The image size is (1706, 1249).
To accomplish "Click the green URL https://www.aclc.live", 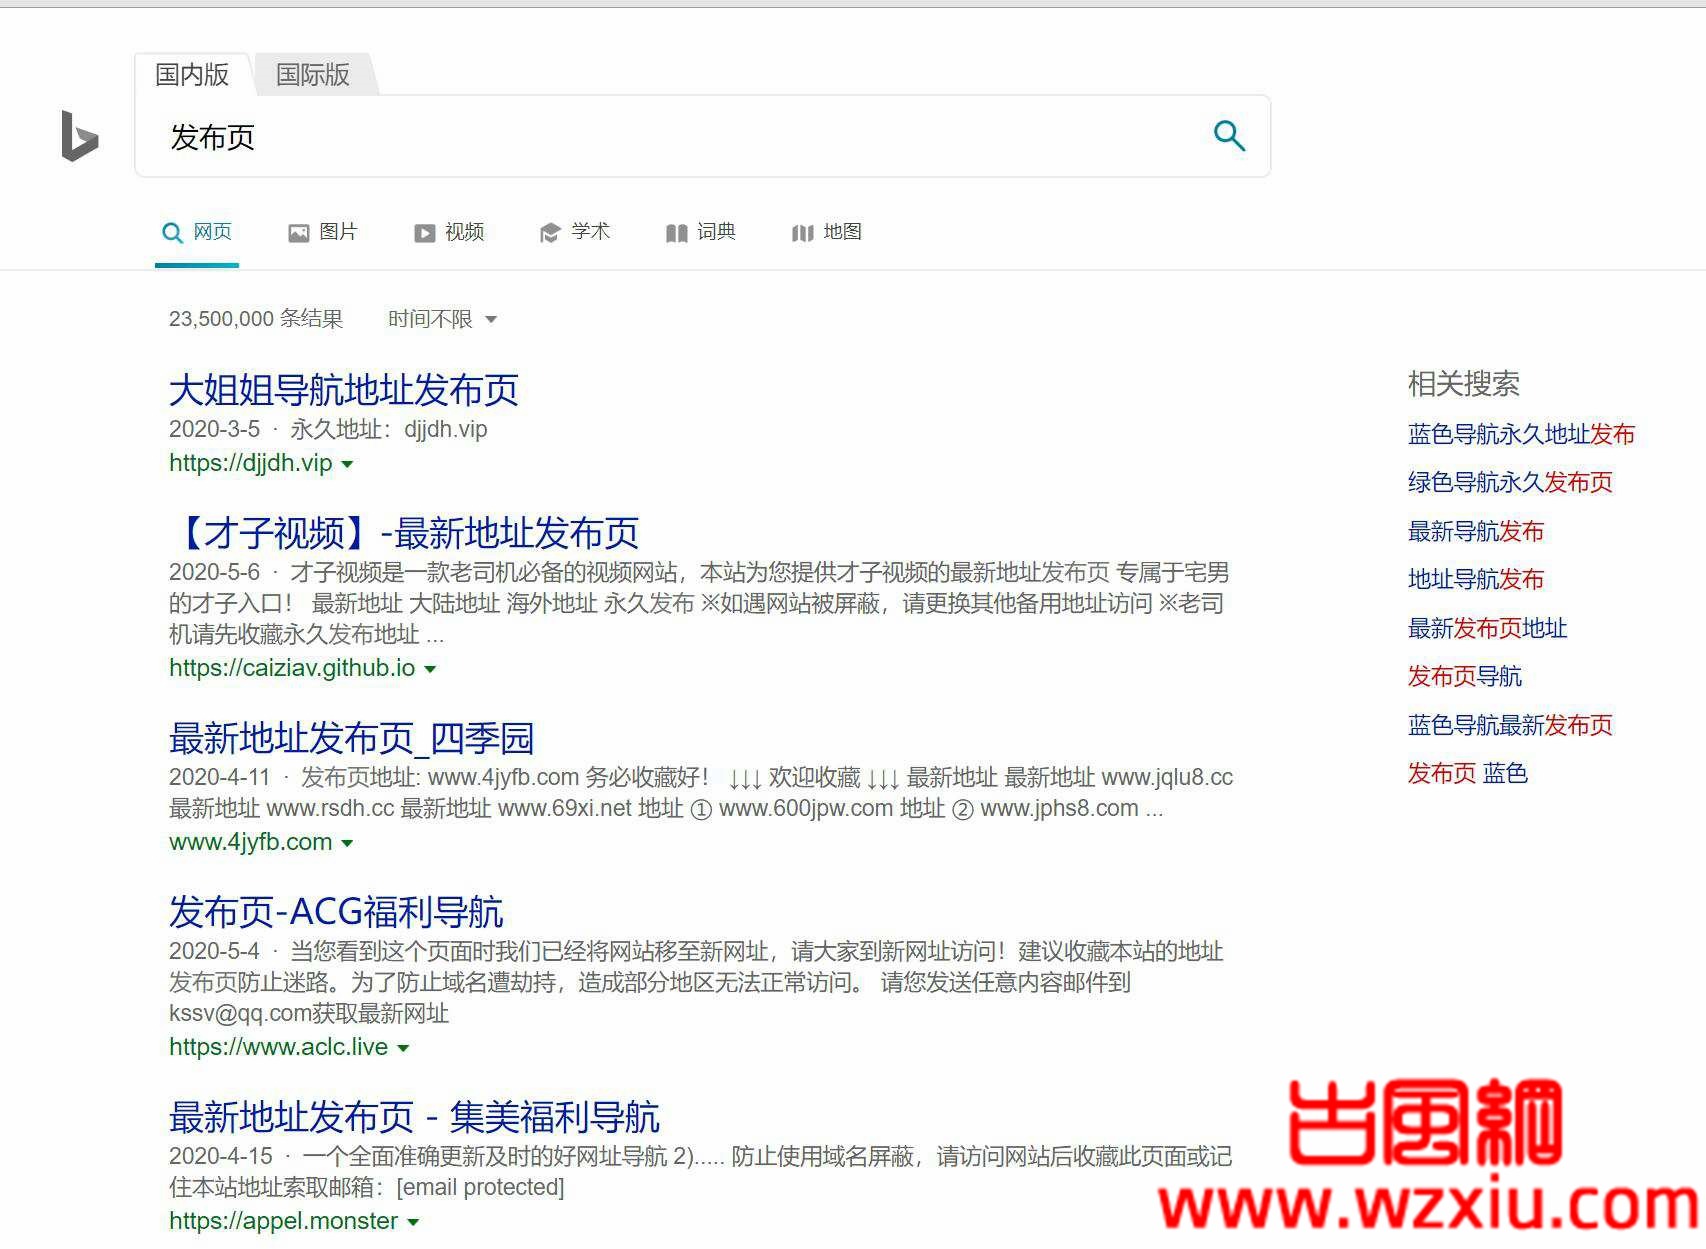I will click(278, 1047).
